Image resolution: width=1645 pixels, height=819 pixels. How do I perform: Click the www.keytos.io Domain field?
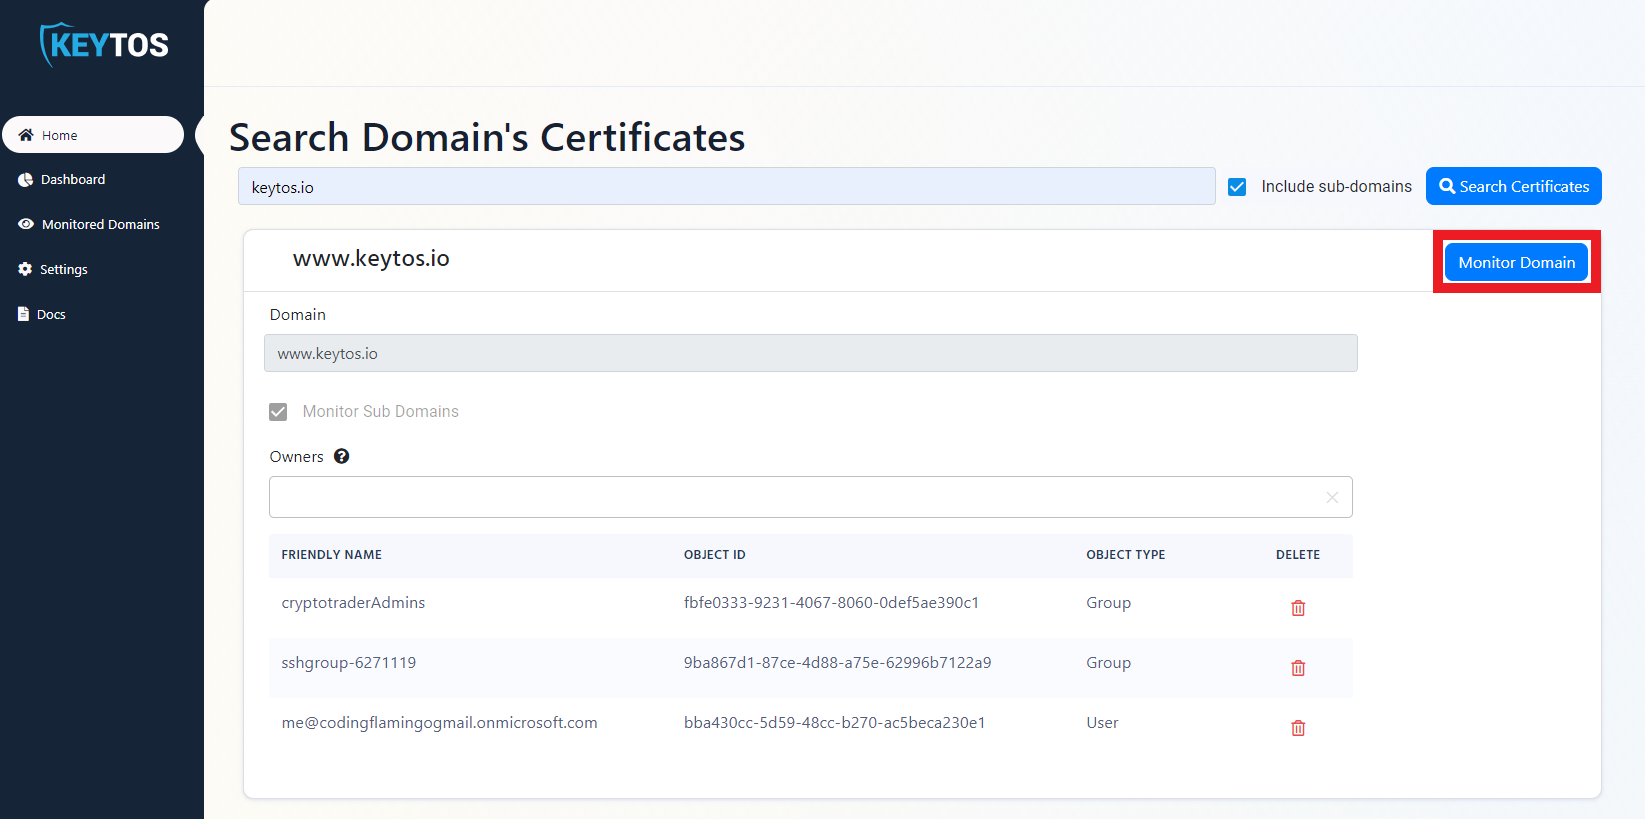click(x=810, y=353)
